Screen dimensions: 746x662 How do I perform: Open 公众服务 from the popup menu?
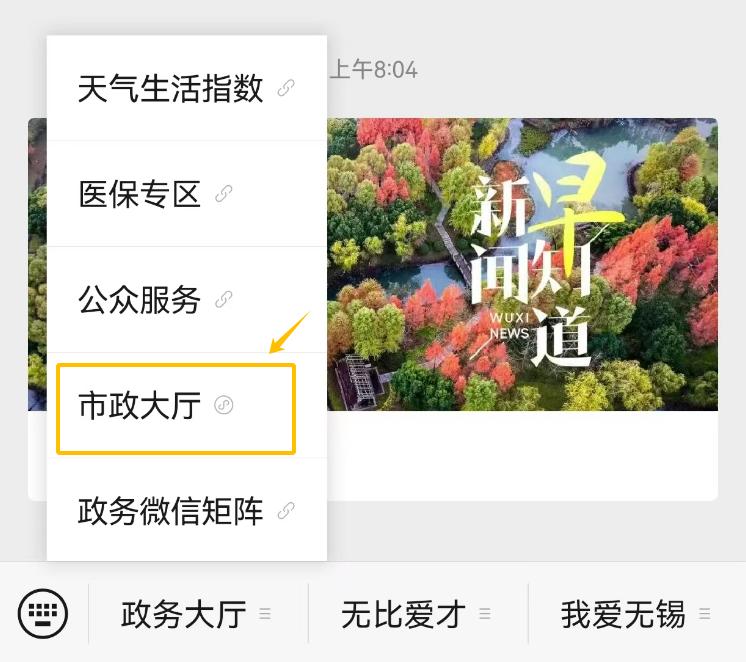(x=186, y=300)
